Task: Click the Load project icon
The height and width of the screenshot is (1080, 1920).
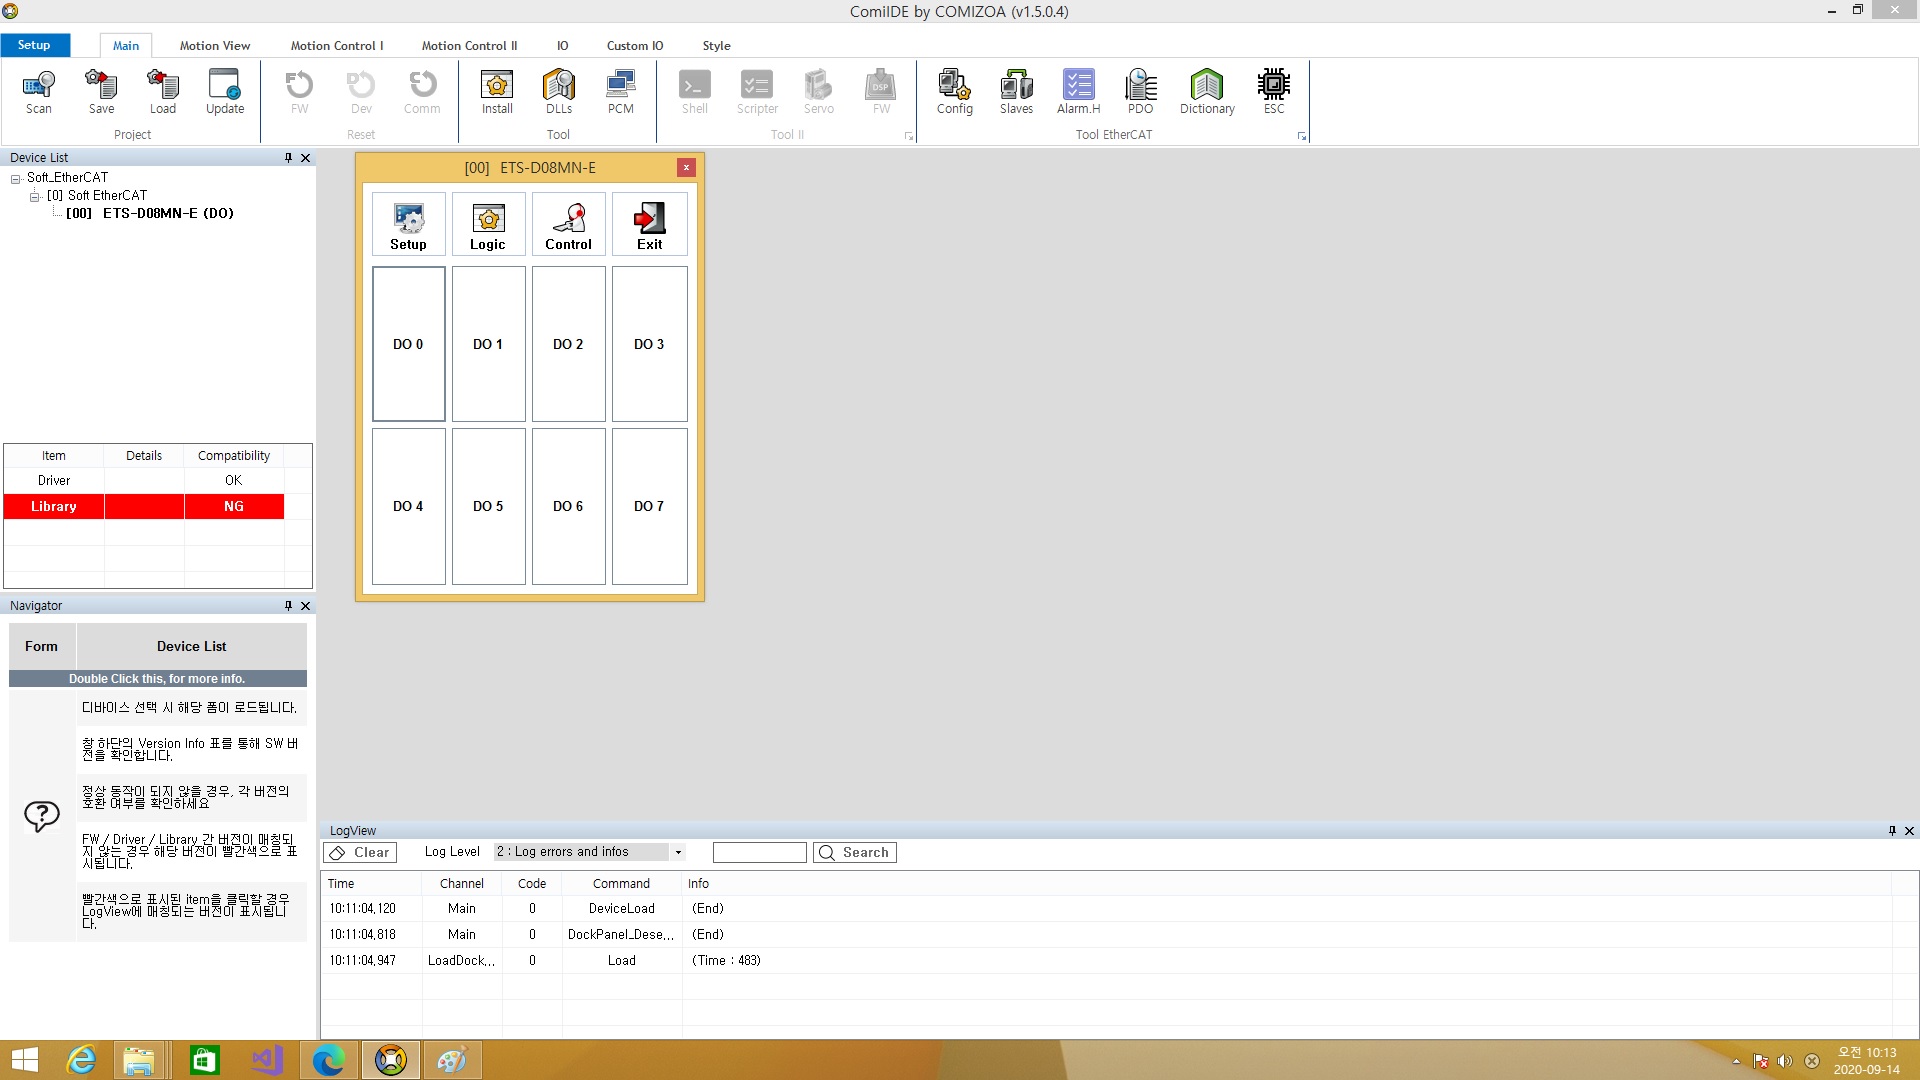Action: (x=163, y=92)
